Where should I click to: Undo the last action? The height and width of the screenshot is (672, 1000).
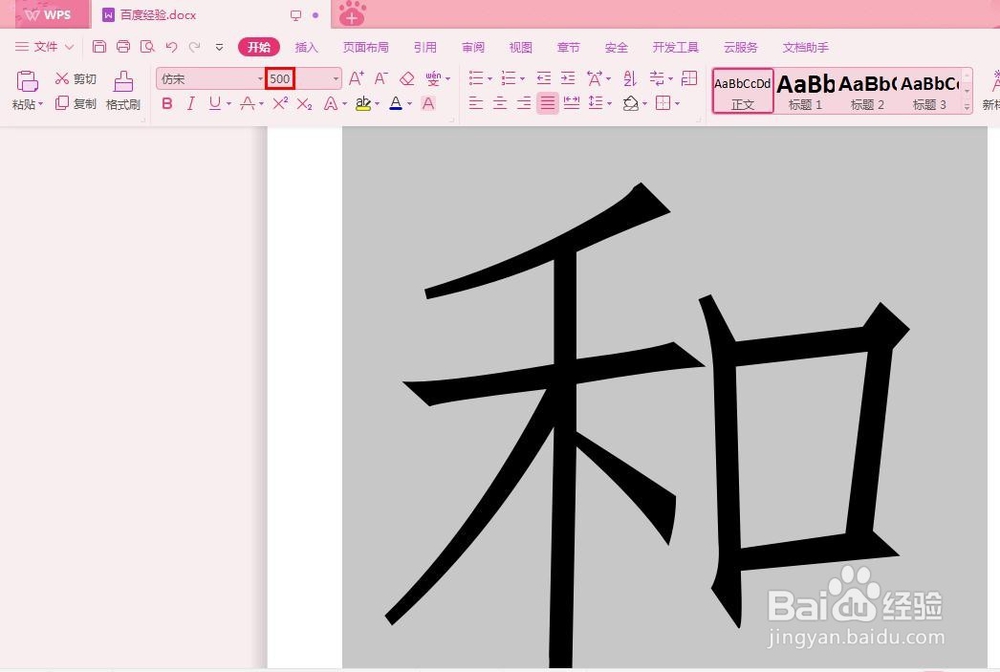[171, 47]
